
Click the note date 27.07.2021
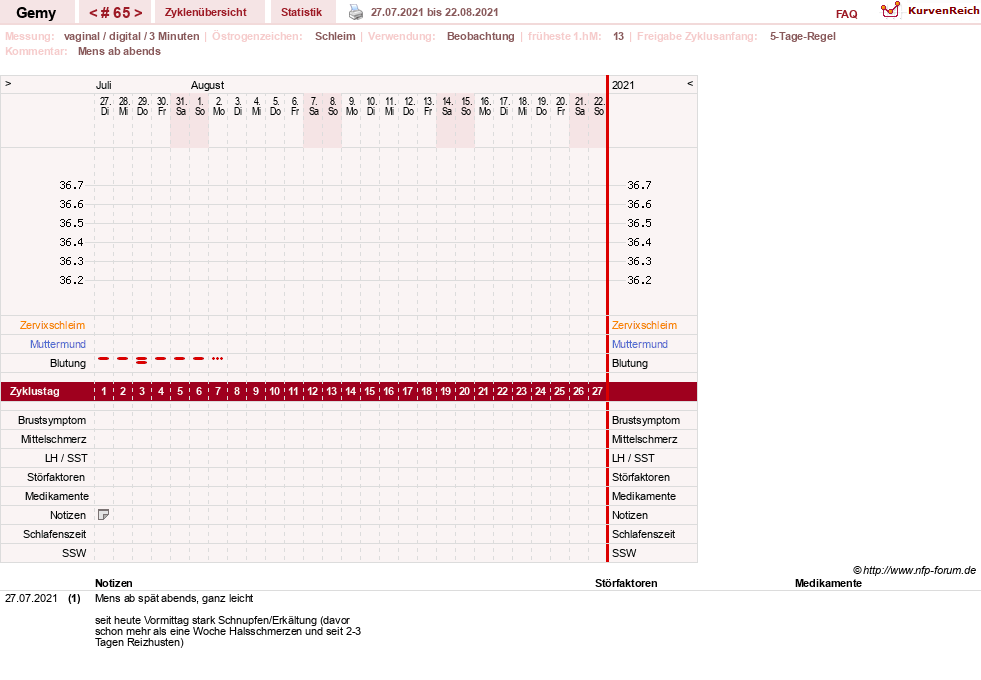pos(31,599)
